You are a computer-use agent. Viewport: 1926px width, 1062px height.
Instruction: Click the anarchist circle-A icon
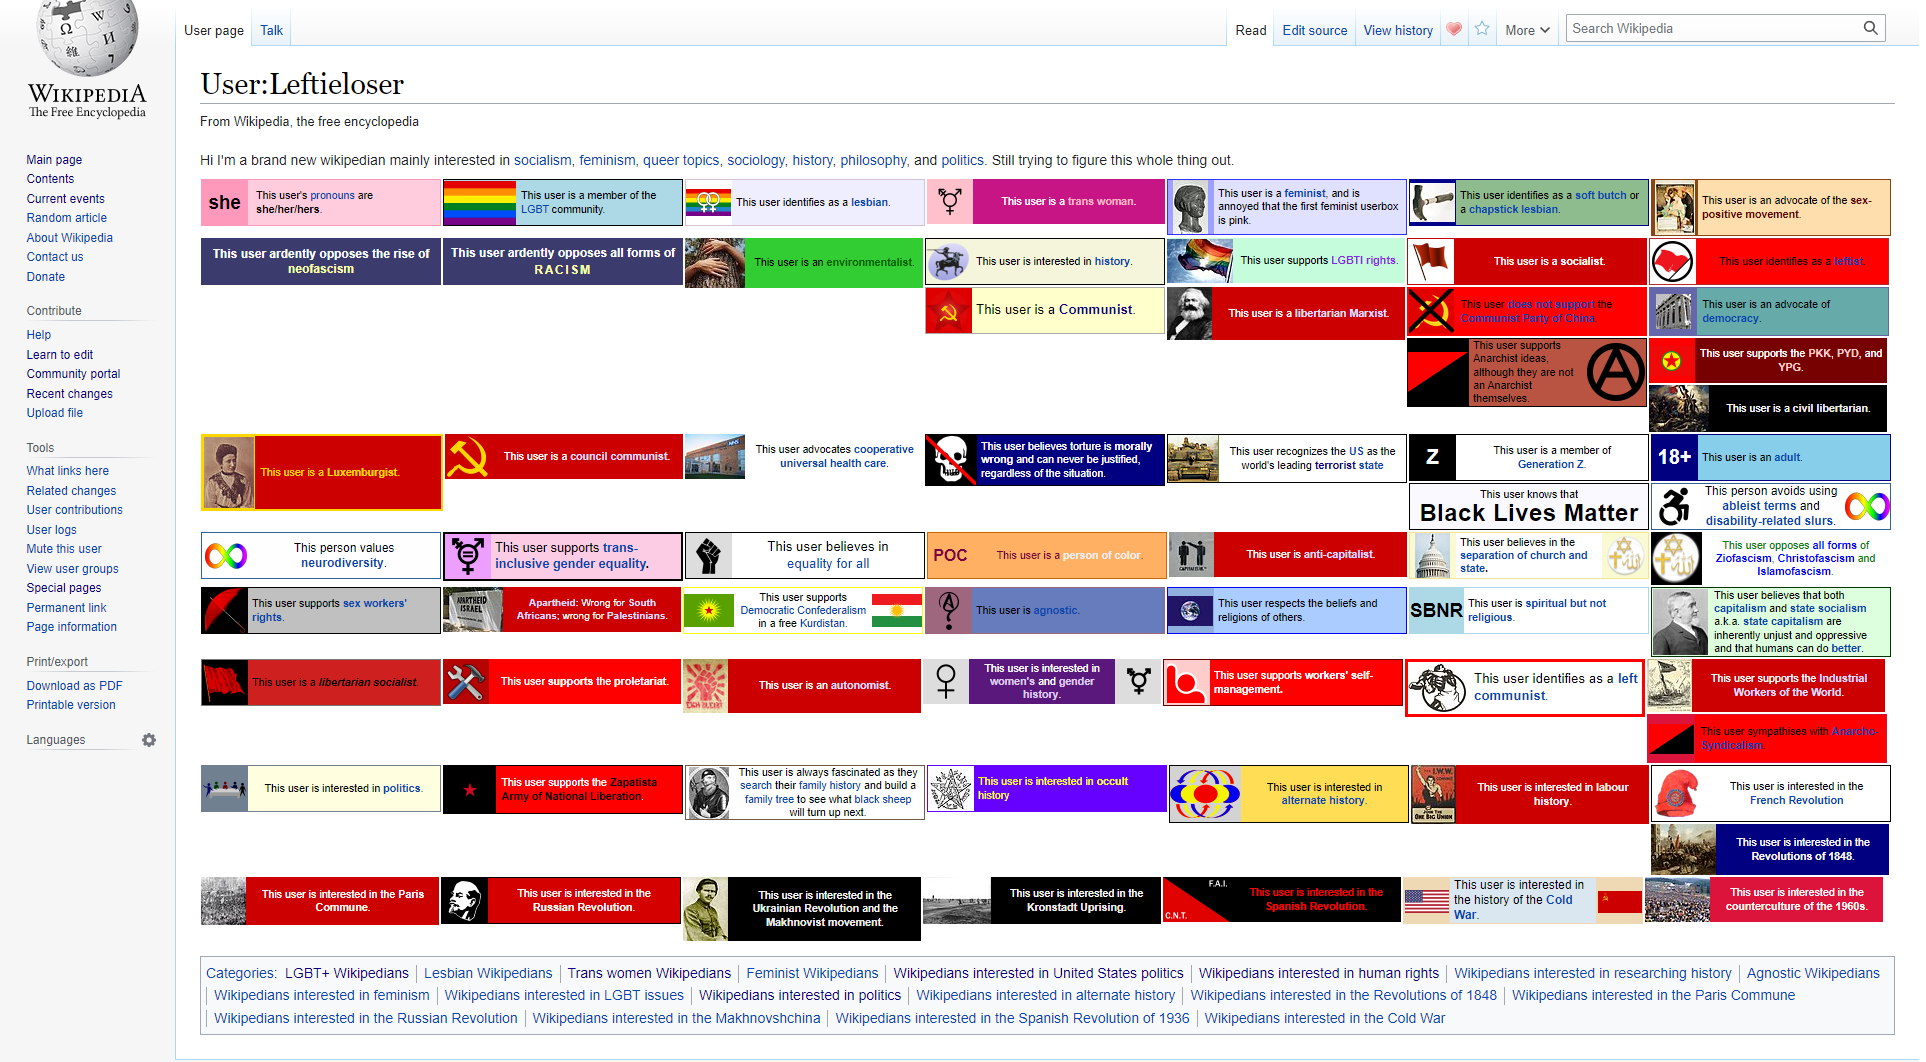tap(1616, 371)
